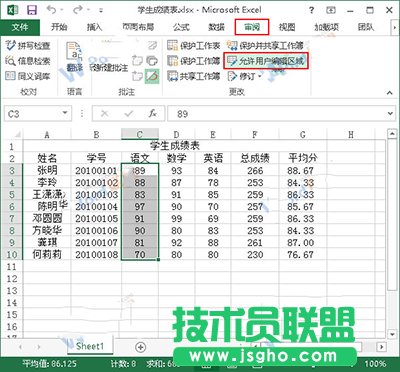Select cell containing 张明
This screenshot has height=372, width=400.
pos(47,171)
